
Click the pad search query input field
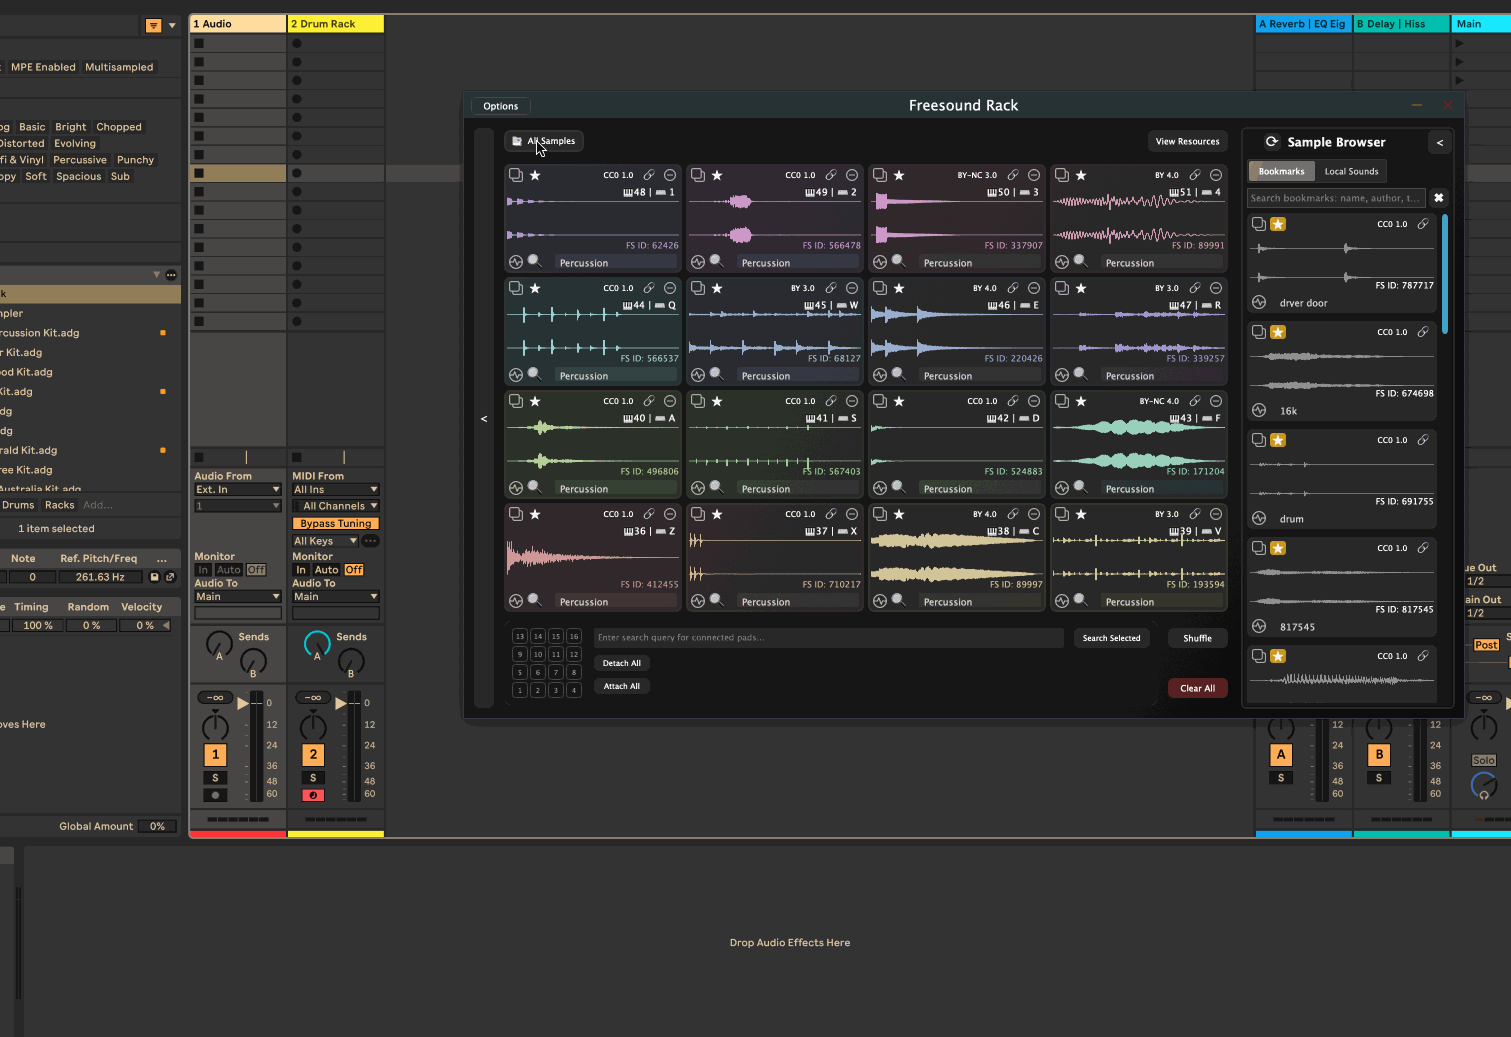click(828, 638)
